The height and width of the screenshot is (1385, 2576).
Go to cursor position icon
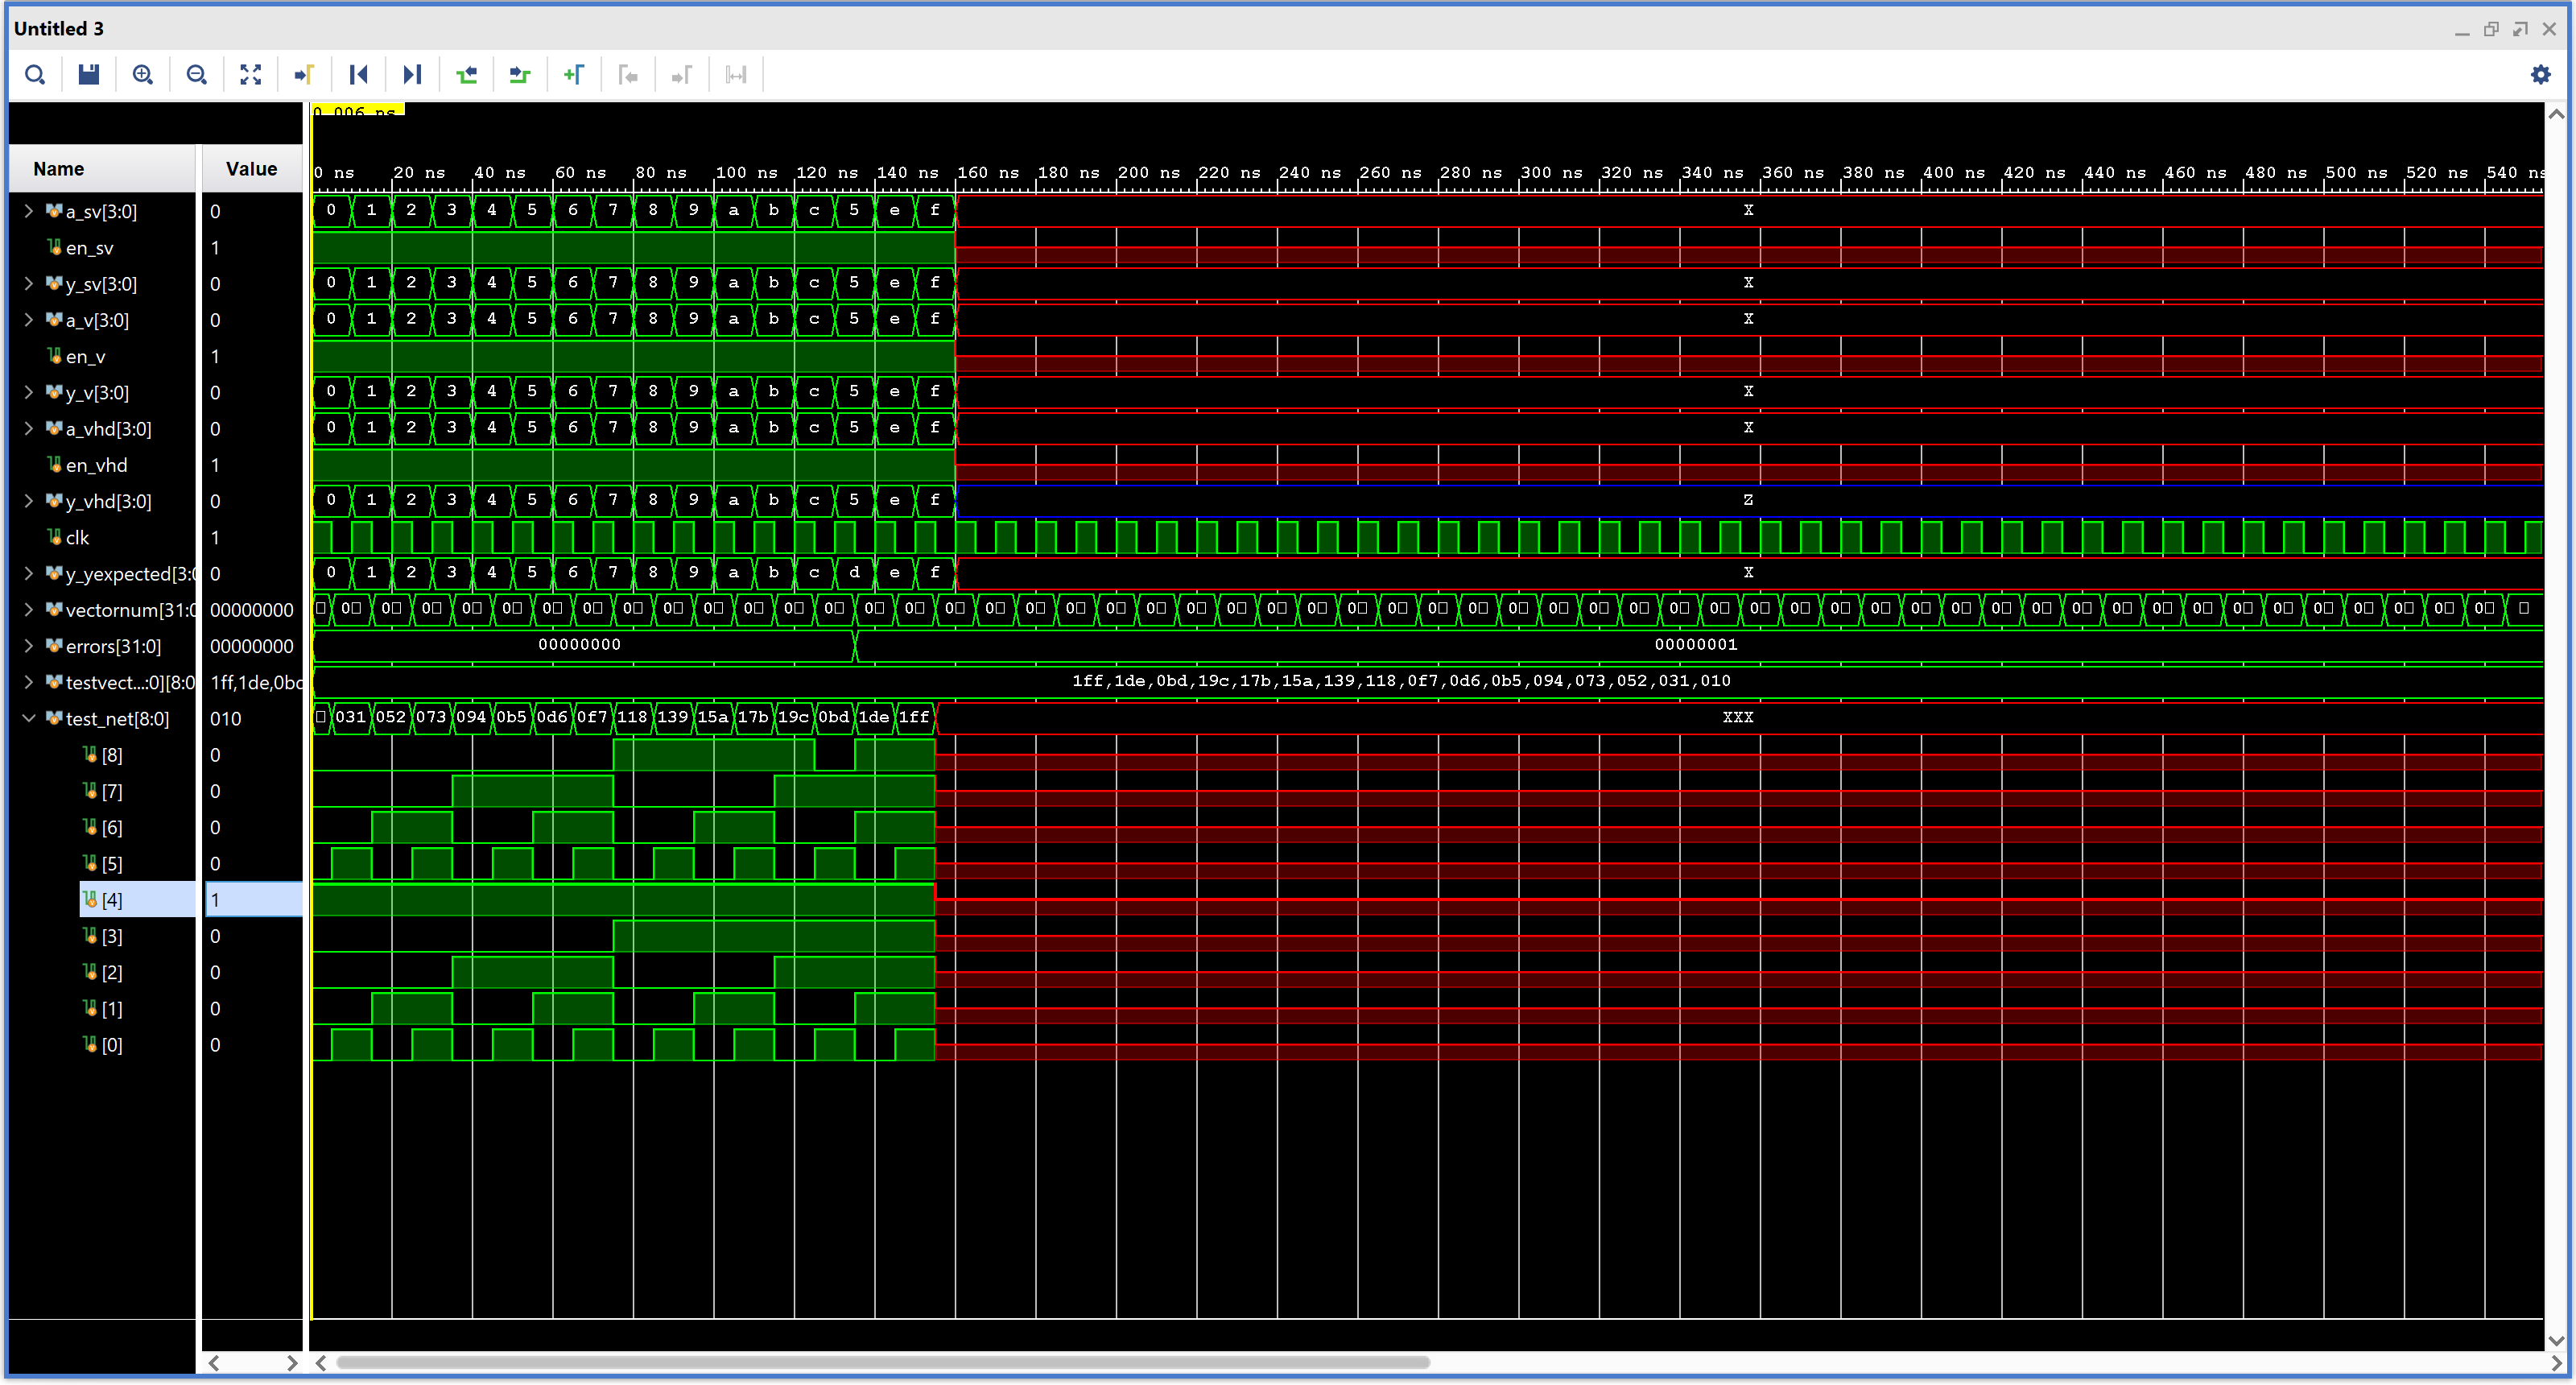point(304,75)
